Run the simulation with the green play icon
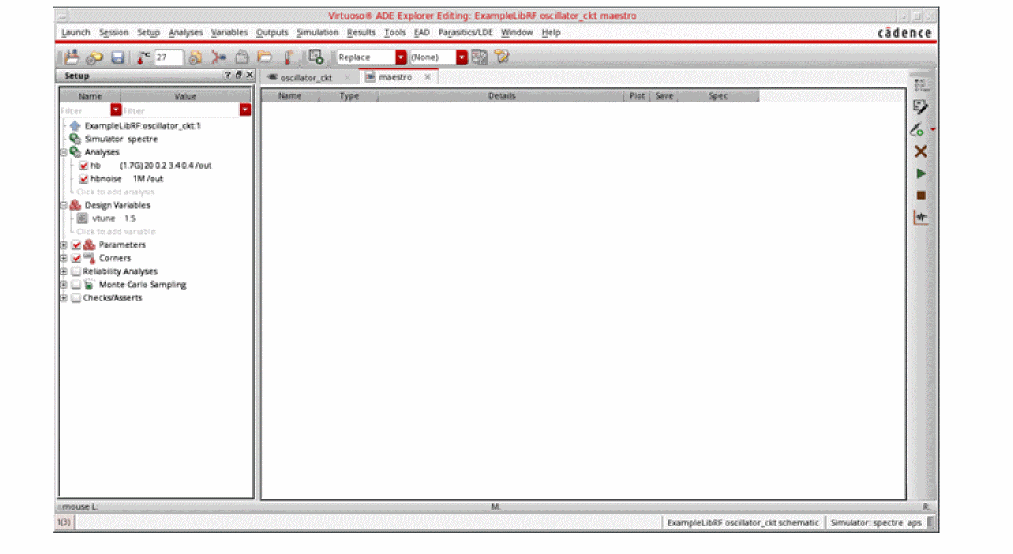Viewport: 1013px width, 554px height. (x=921, y=174)
